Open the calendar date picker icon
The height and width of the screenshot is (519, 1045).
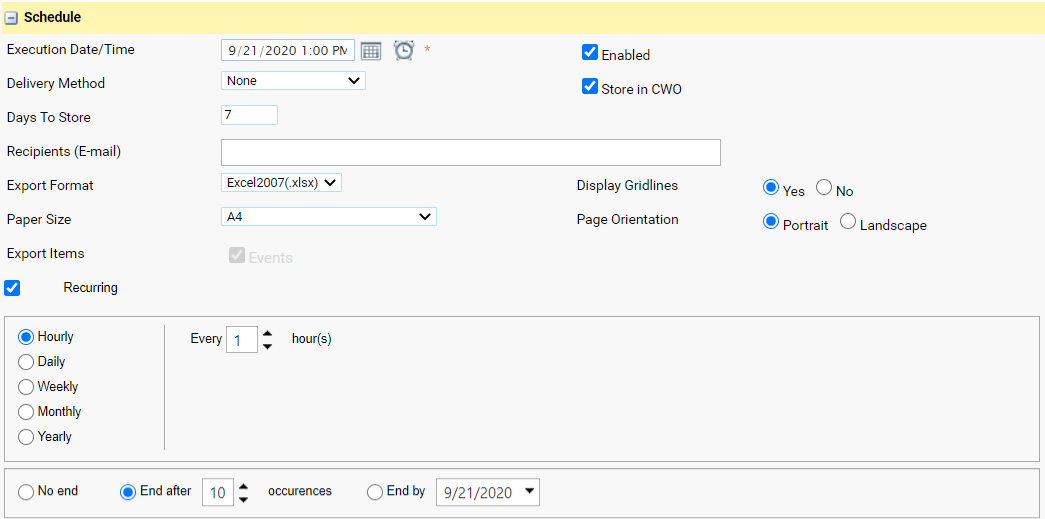point(371,51)
